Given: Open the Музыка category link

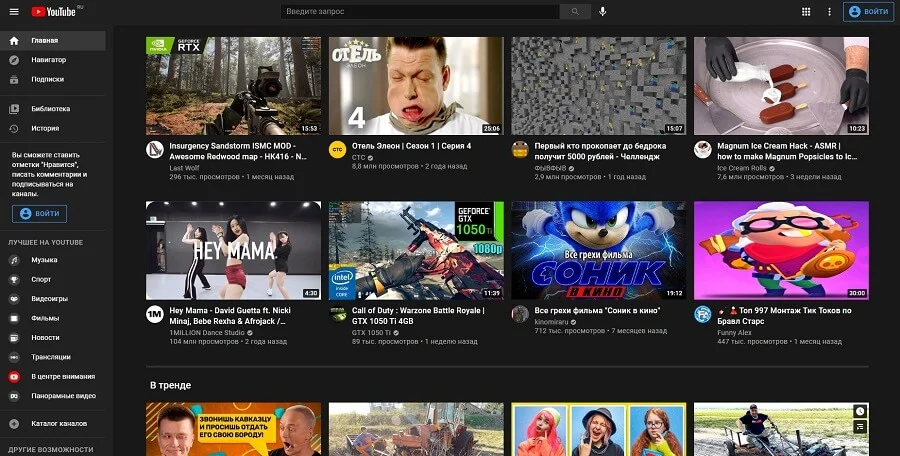Looking at the screenshot, I should click(x=44, y=260).
